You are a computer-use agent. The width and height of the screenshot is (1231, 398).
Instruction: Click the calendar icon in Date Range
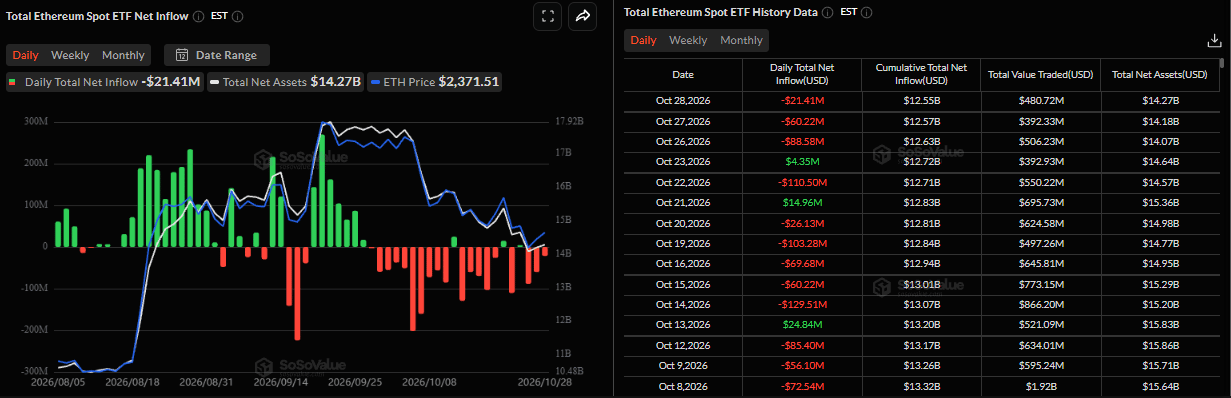(182, 55)
